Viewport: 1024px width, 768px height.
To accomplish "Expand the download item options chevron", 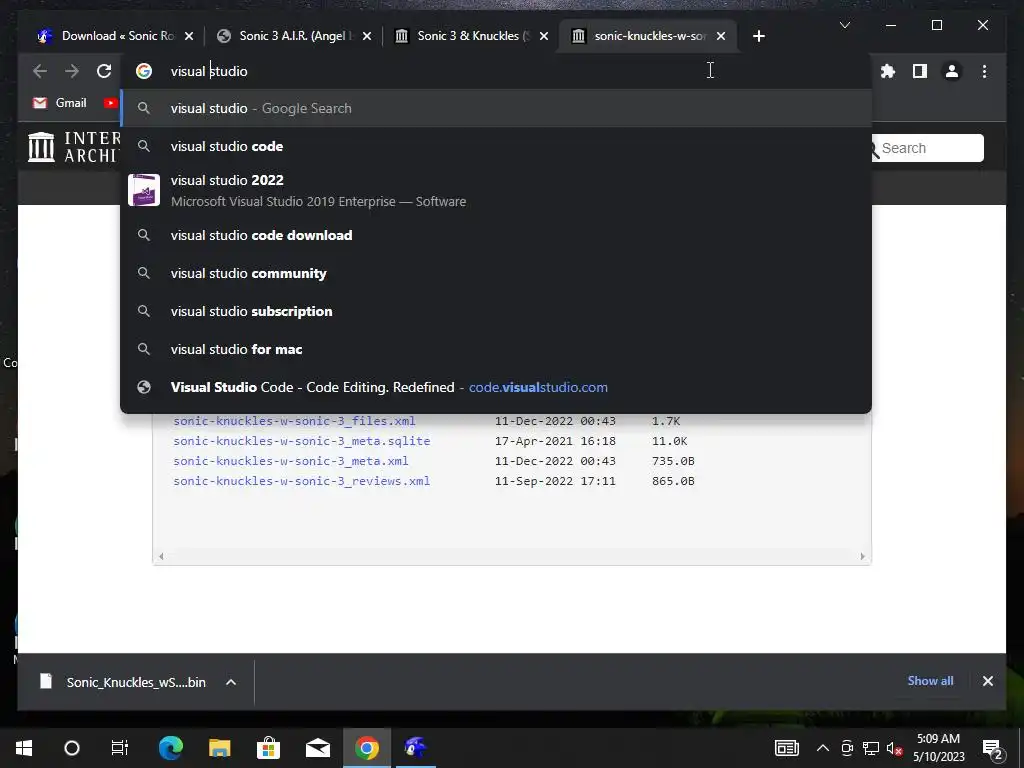I will pos(231,682).
